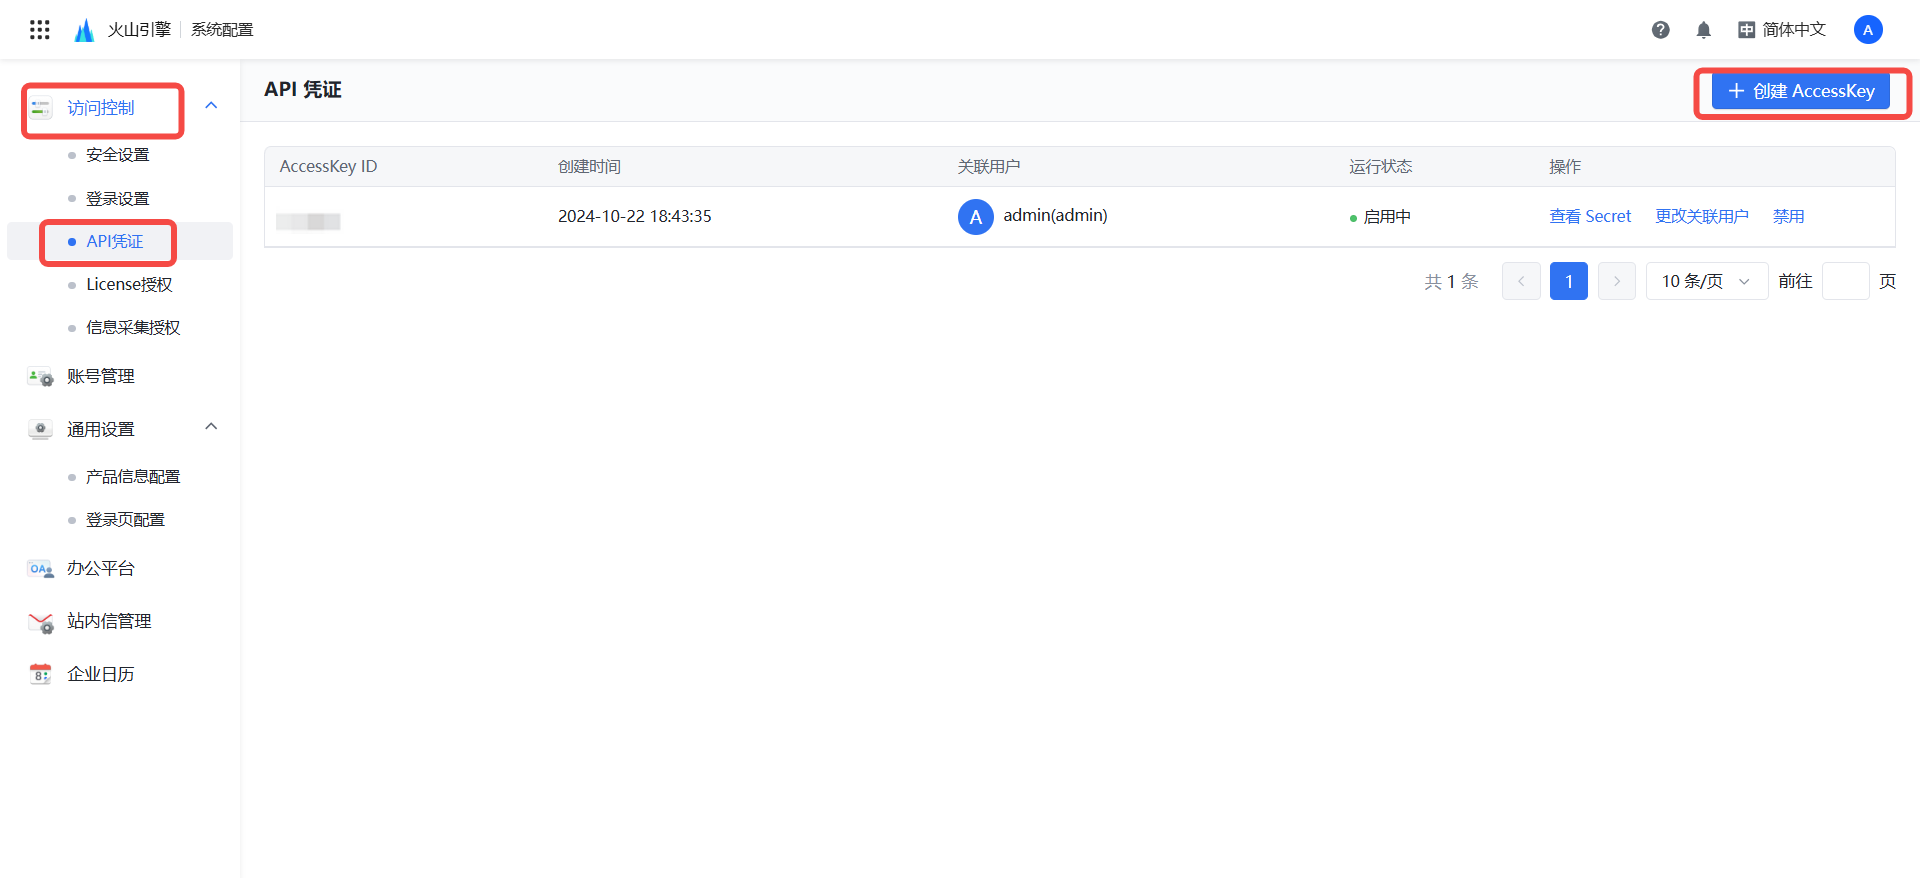Click the 访问控制 sidebar icon
Viewport: 1920px width, 878px height.
40,108
